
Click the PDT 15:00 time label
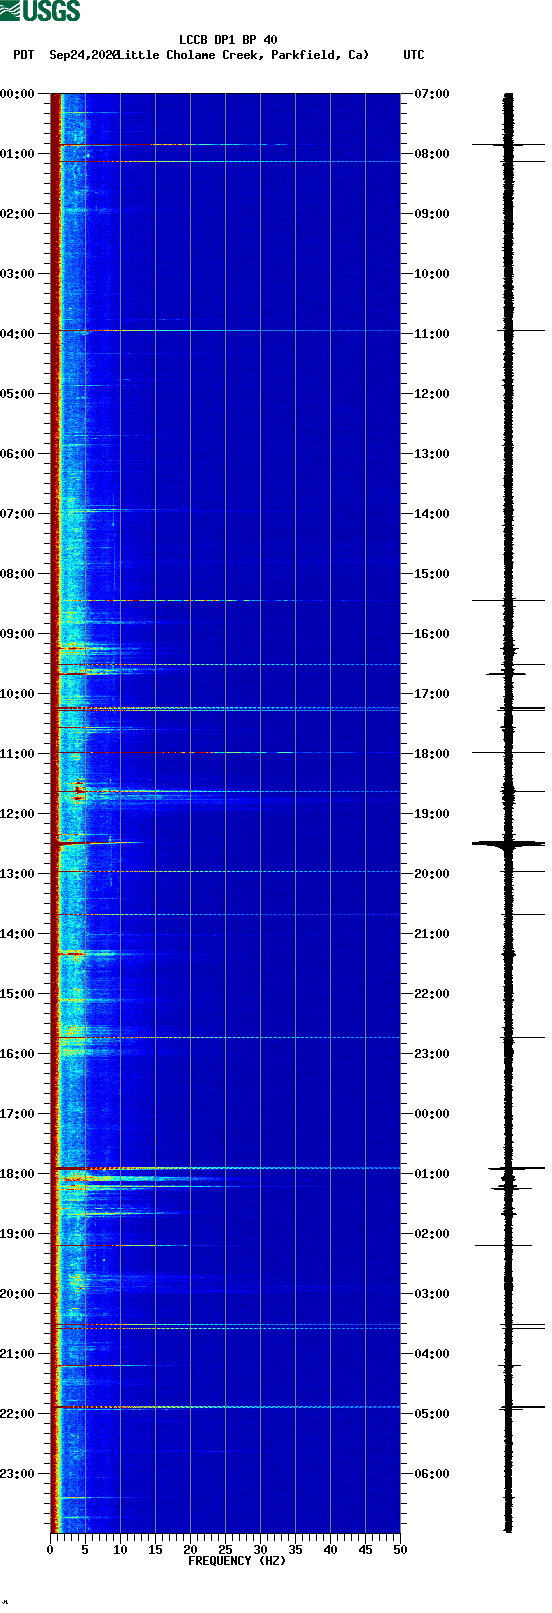(18, 994)
